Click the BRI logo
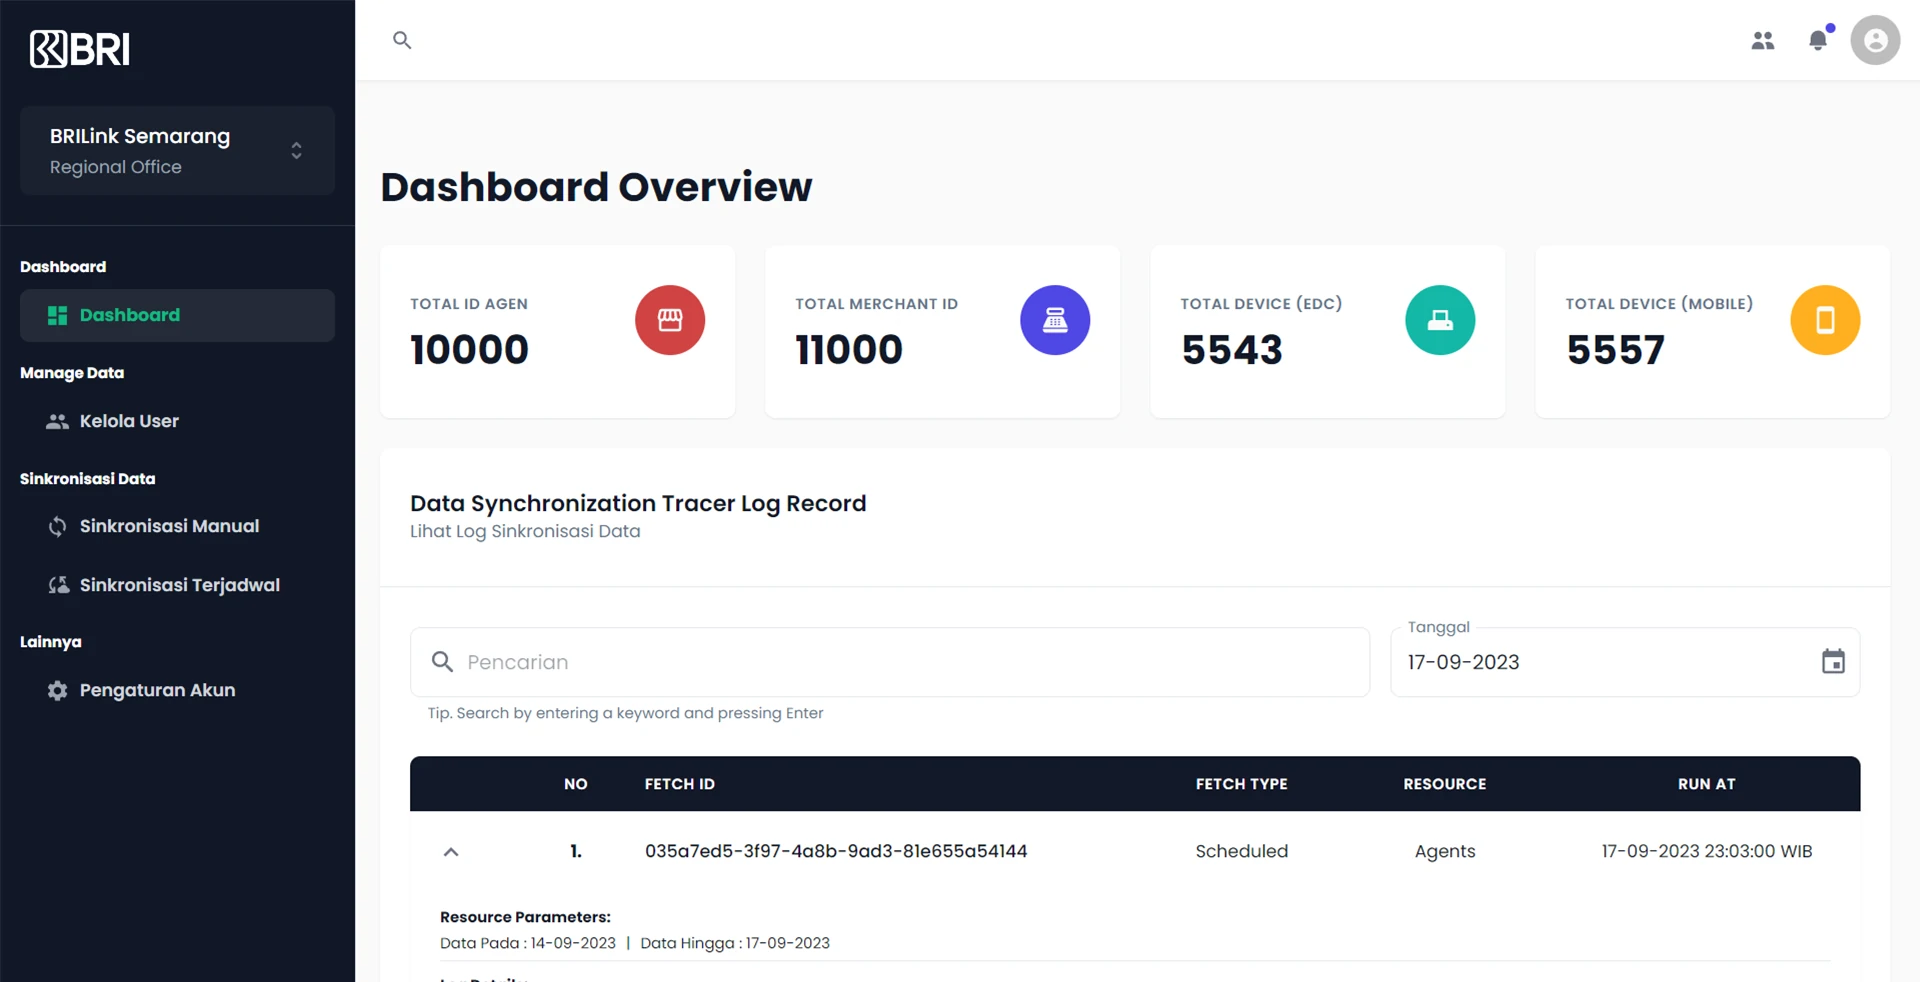The width and height of the screenshot is (1920, 982). point(80,49)
